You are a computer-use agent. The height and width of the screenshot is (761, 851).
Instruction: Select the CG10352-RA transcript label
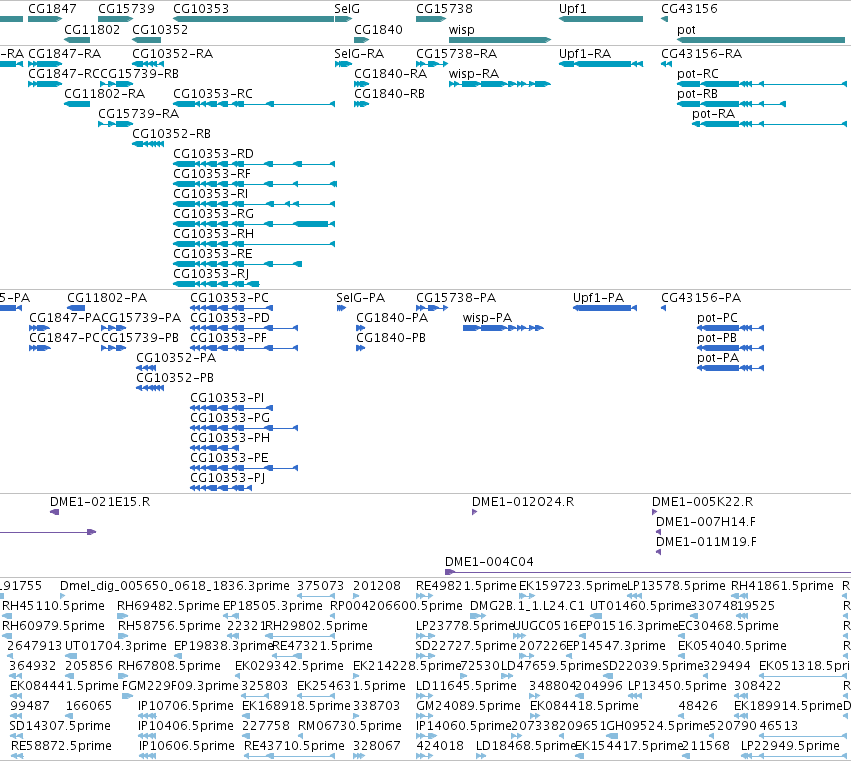[173, 54]
